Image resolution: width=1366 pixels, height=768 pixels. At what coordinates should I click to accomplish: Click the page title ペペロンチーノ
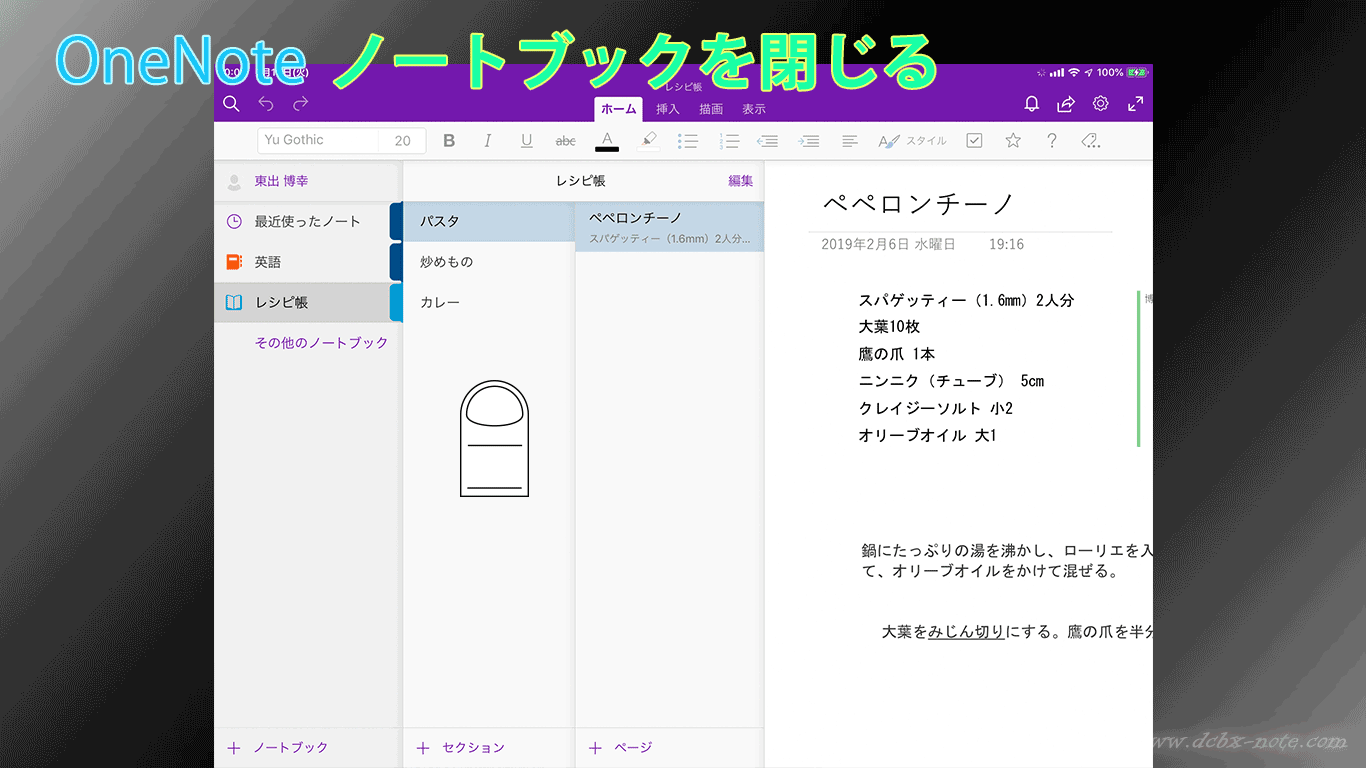tap(918, 205)
